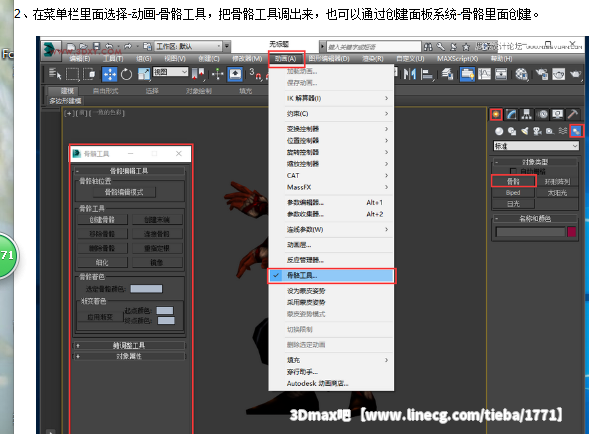Click the Undo arrow icon

point(109,46)
